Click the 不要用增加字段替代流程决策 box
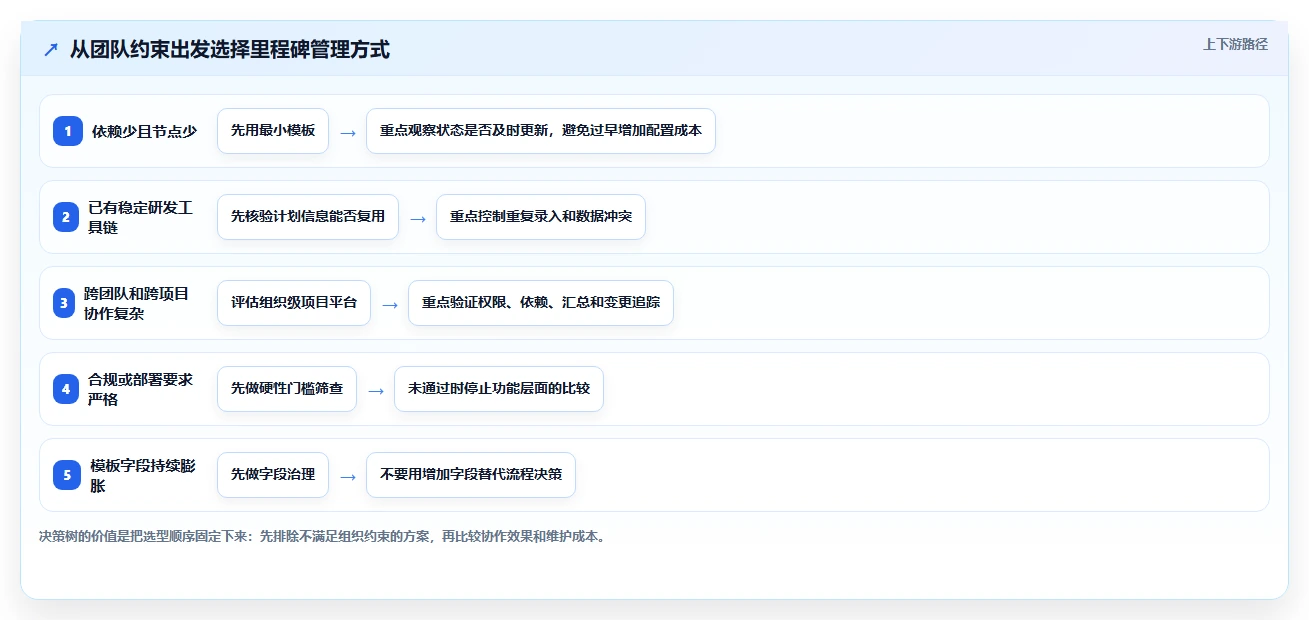This screenshot has height=620, width=1309. [x=471, y=475]
